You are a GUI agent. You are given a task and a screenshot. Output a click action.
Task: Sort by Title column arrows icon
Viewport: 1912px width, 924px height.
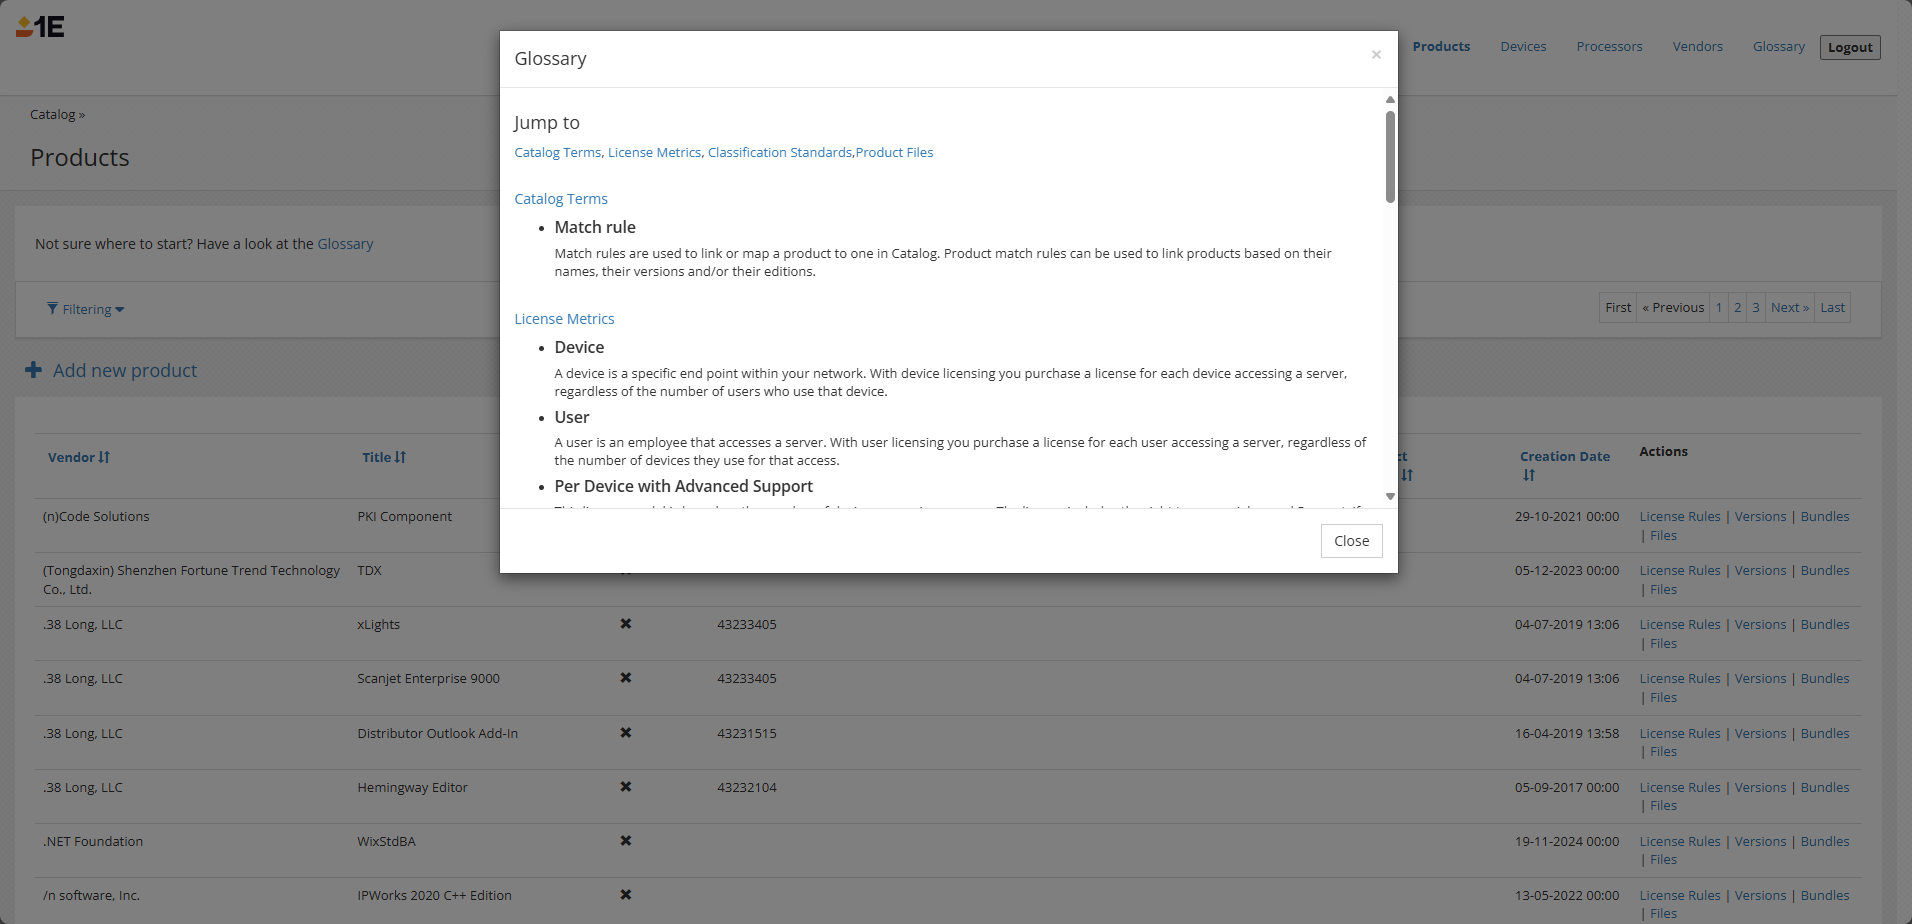400,457
